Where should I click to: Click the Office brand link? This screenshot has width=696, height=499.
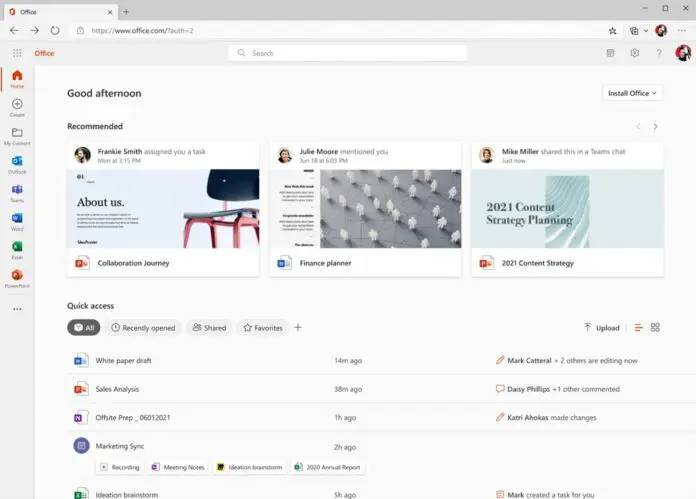pyautogui.click(x=44, y=53)
